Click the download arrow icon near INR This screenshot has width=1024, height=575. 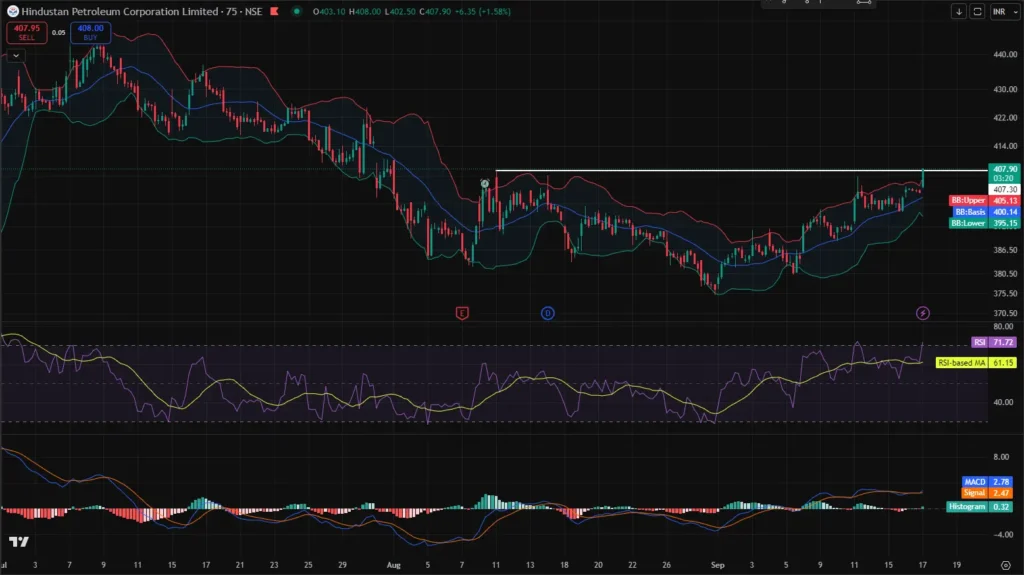pyautogui.click(x=959, y=12)
